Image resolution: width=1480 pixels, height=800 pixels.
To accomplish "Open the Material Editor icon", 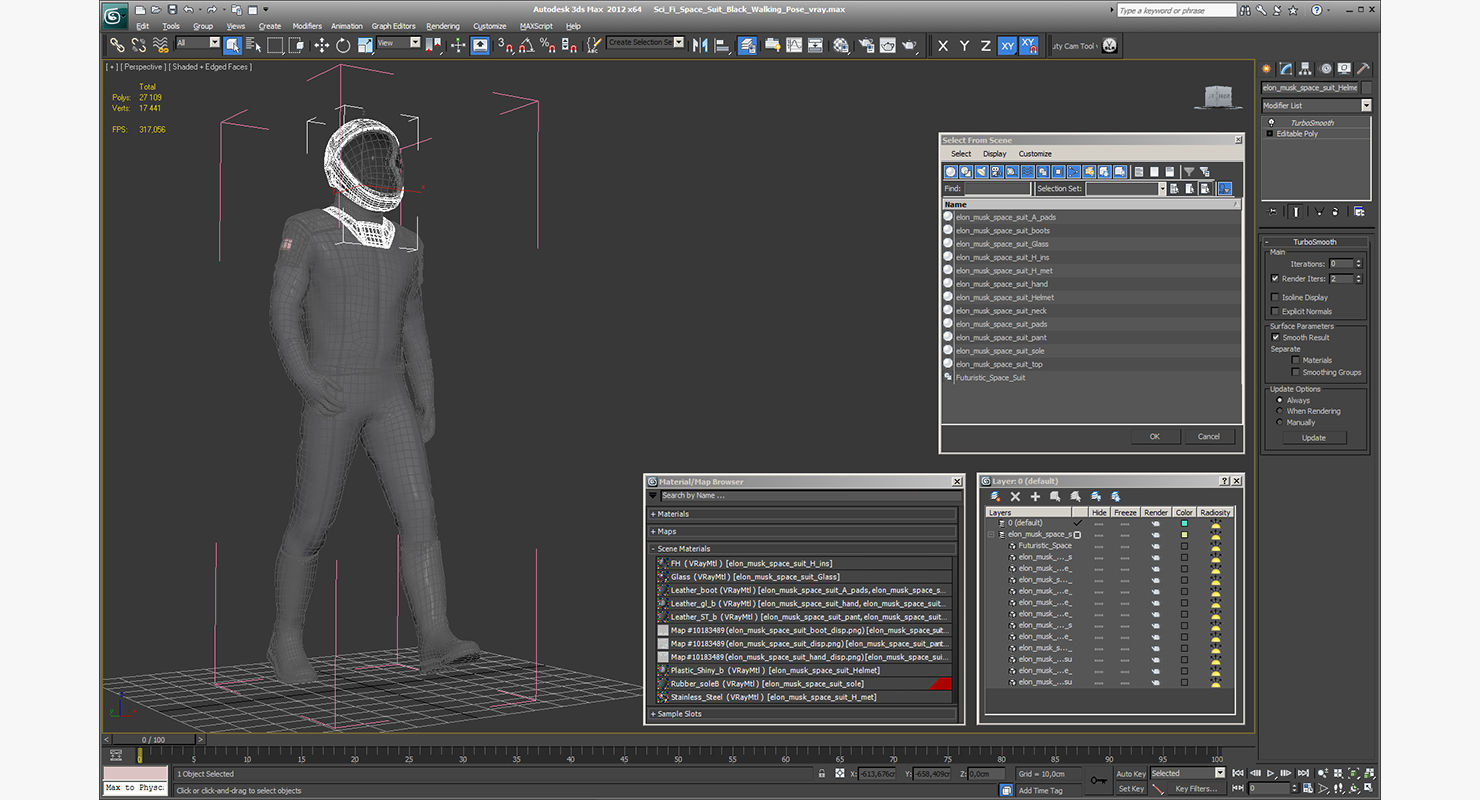I will point(841,45).
